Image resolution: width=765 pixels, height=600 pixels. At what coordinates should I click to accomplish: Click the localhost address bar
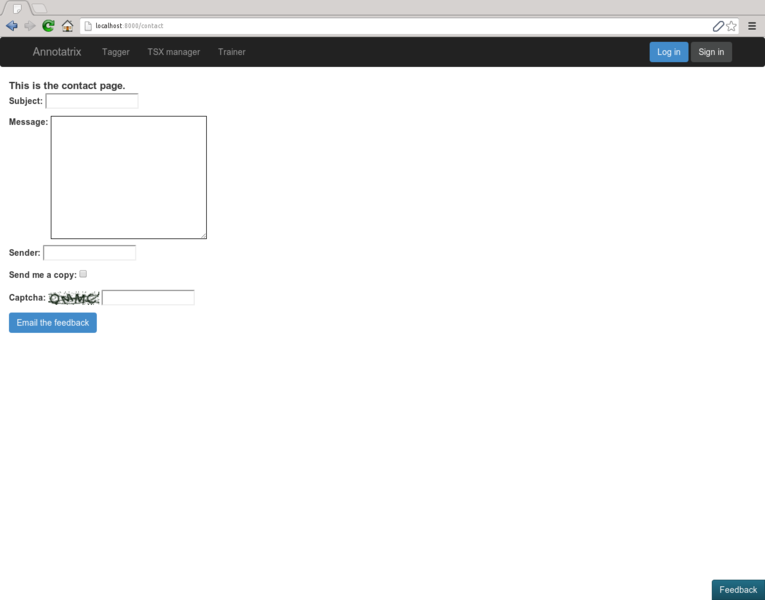tap(400, 26)
